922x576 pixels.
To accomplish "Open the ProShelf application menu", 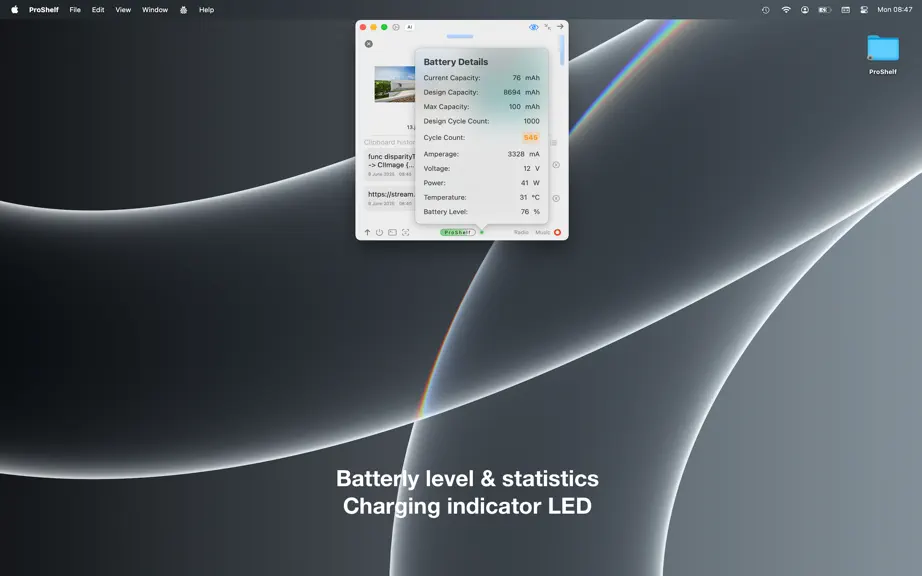I will click(x=44, y=9).
